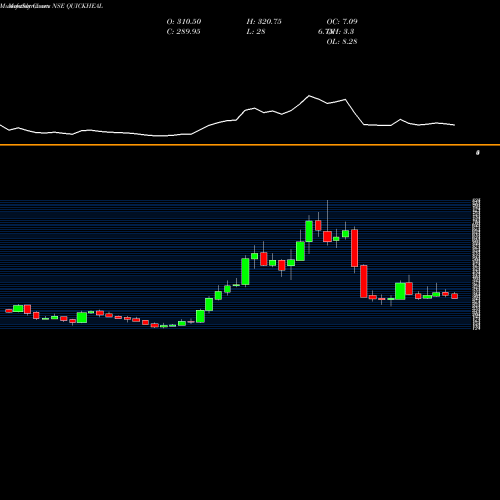Select the low value L: 28
The height and width of the screenshot is (500, 500).
click(x=256, y=32)
